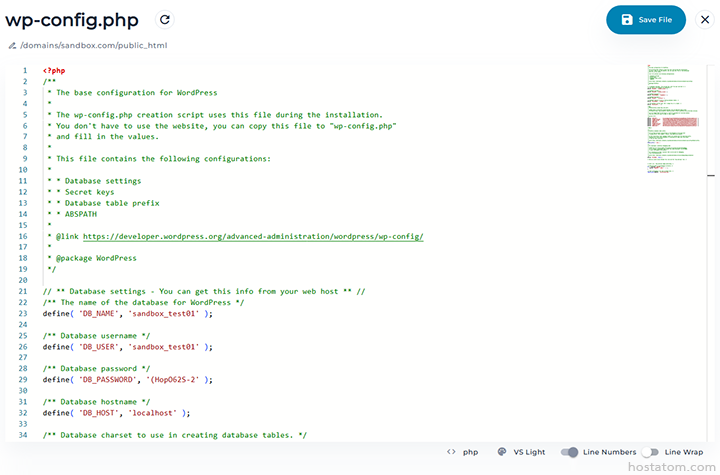Click the floppy disk icon in Save File

click(627, 20)
